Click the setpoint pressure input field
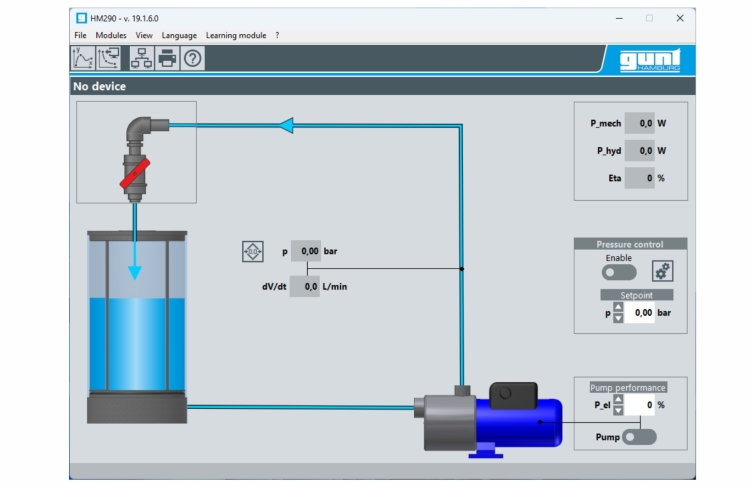The width and height of the screenshot is (755, 488). tap(639, 313)
